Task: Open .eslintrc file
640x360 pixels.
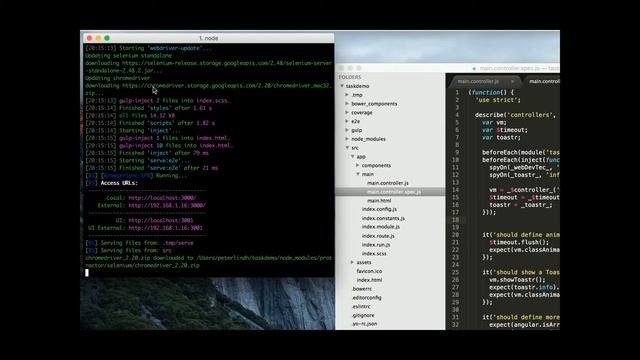Action: tap(361, 306)
